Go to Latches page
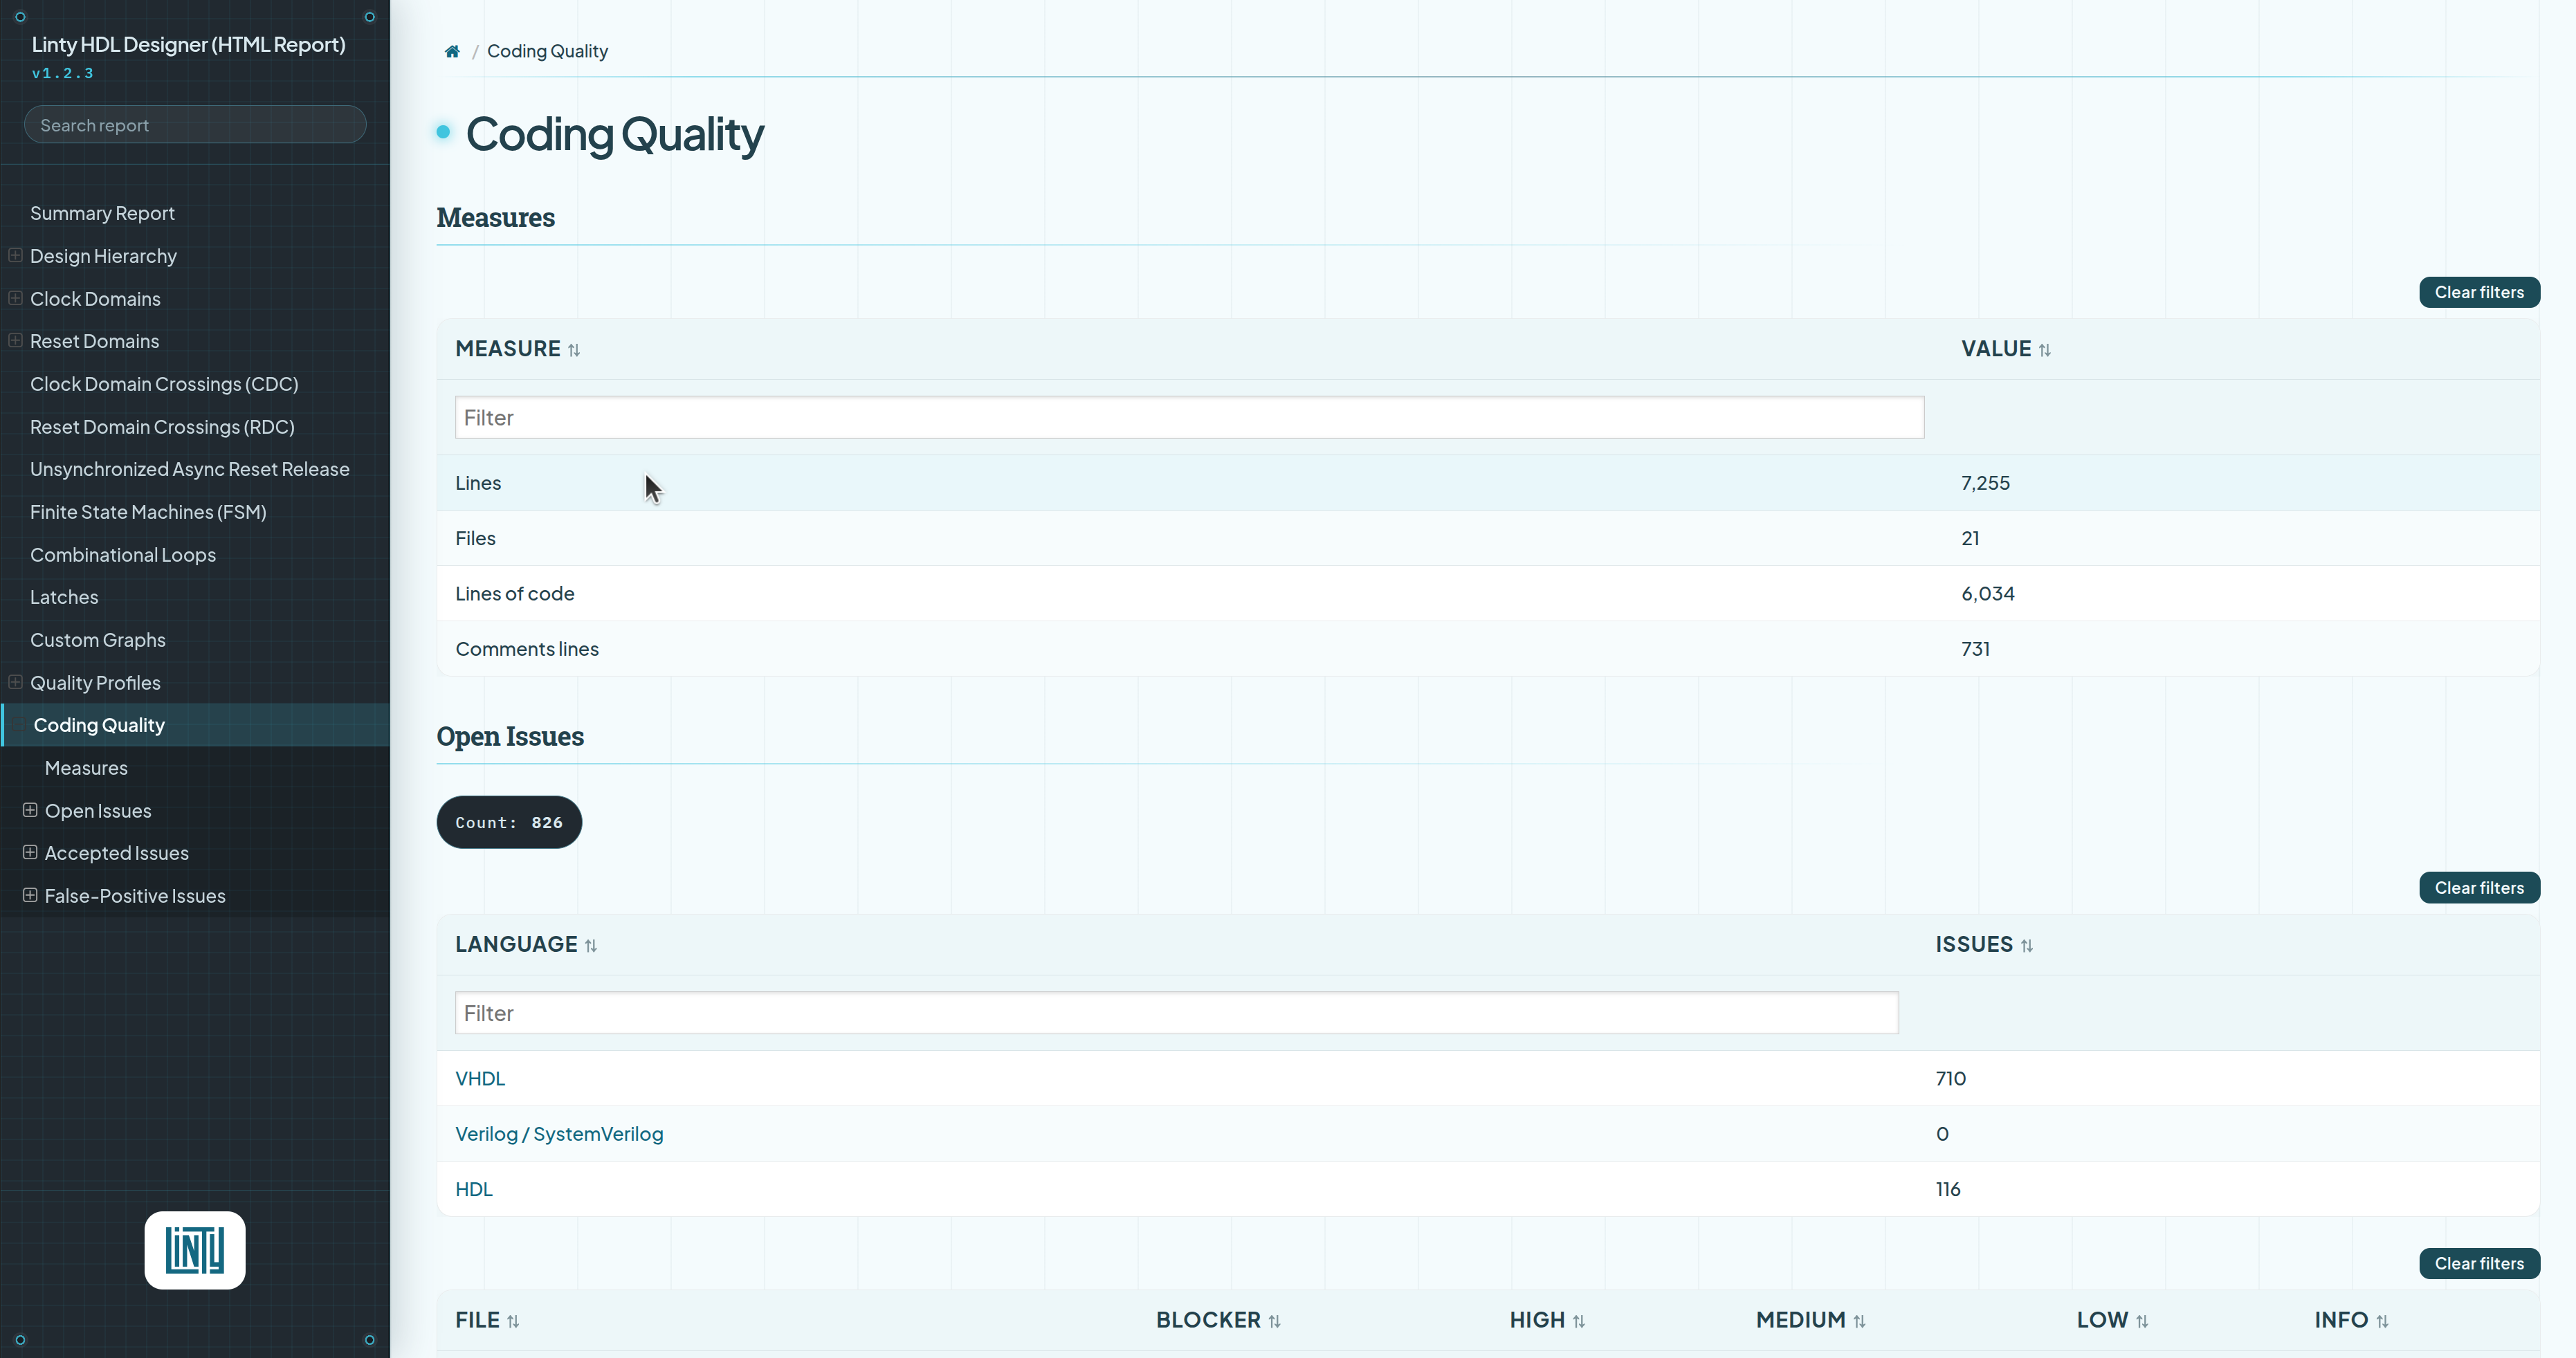 click(64, 597)
